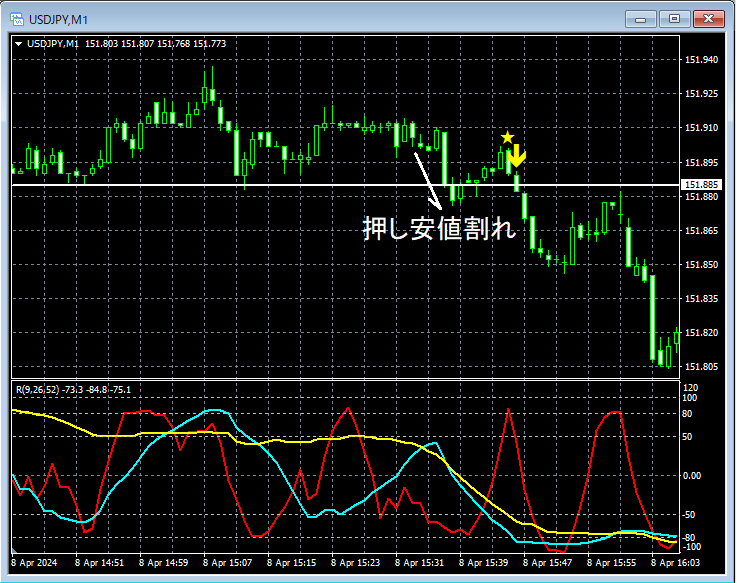Click the 151.835 price scale value
The height and width of the screenshot is (583, 737).
coord(701,299)
